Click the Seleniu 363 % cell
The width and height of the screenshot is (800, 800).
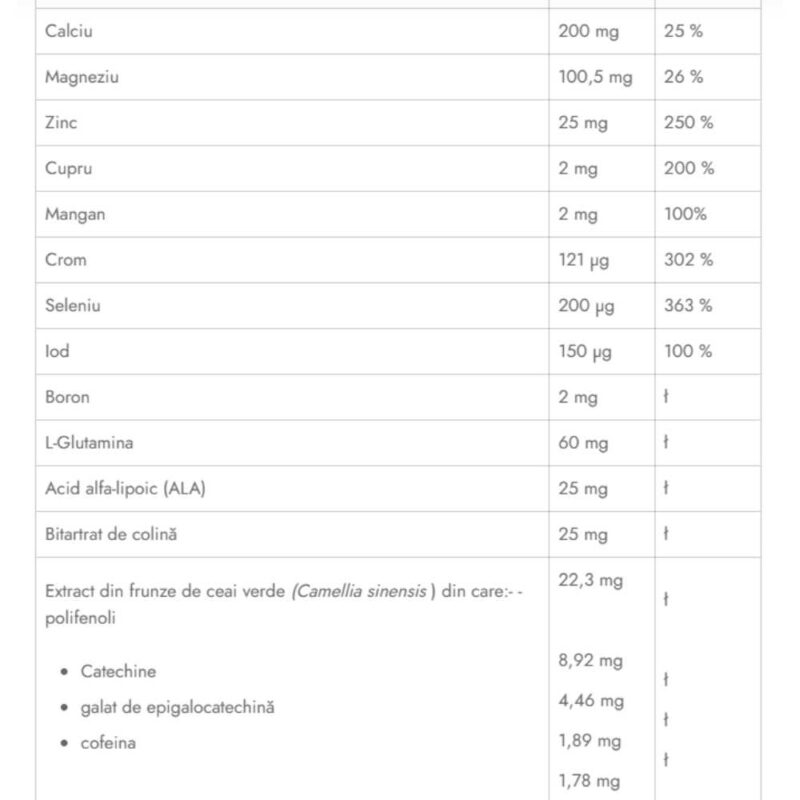coord(688,306)
